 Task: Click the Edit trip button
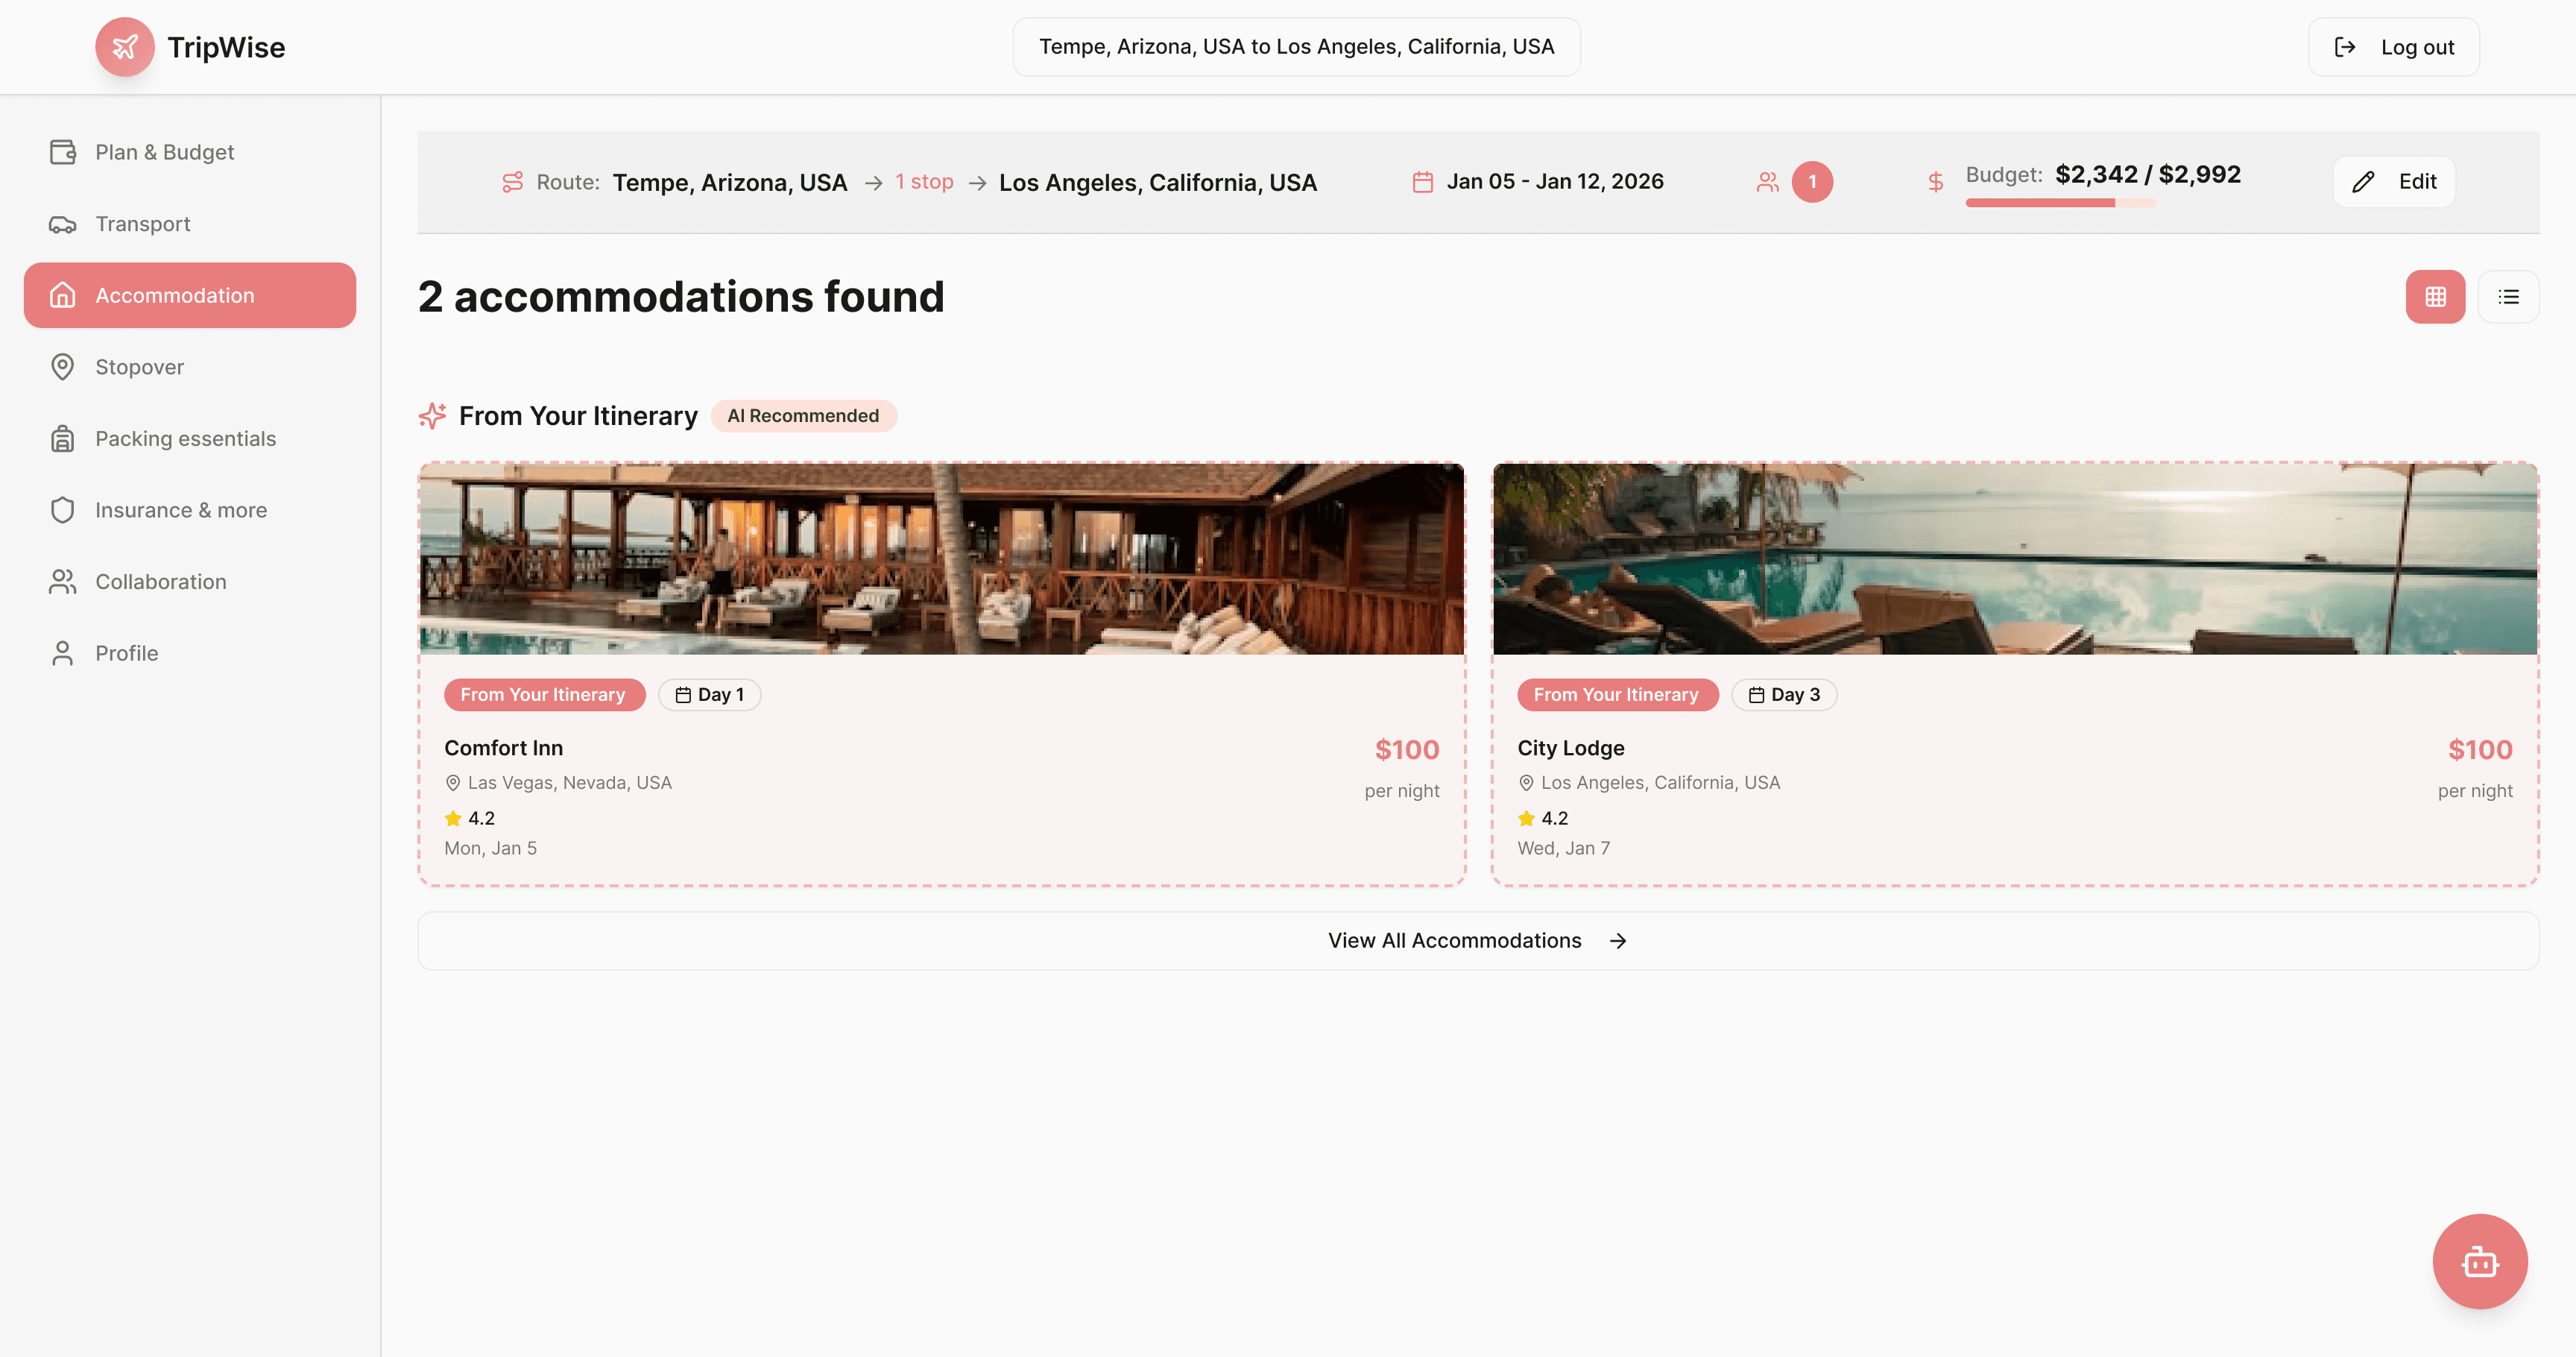[x=2393, y=182]
